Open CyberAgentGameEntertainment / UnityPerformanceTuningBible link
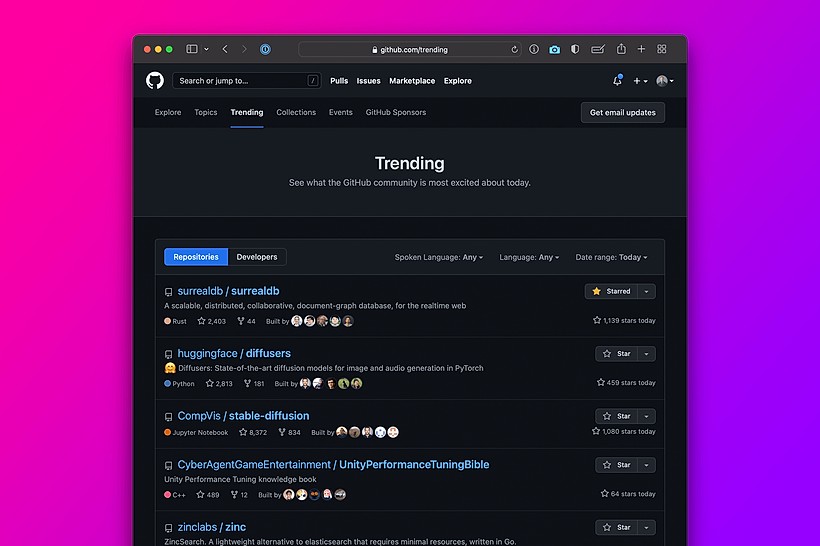This screenshot has height=546, width=820. tap(333, 464)
